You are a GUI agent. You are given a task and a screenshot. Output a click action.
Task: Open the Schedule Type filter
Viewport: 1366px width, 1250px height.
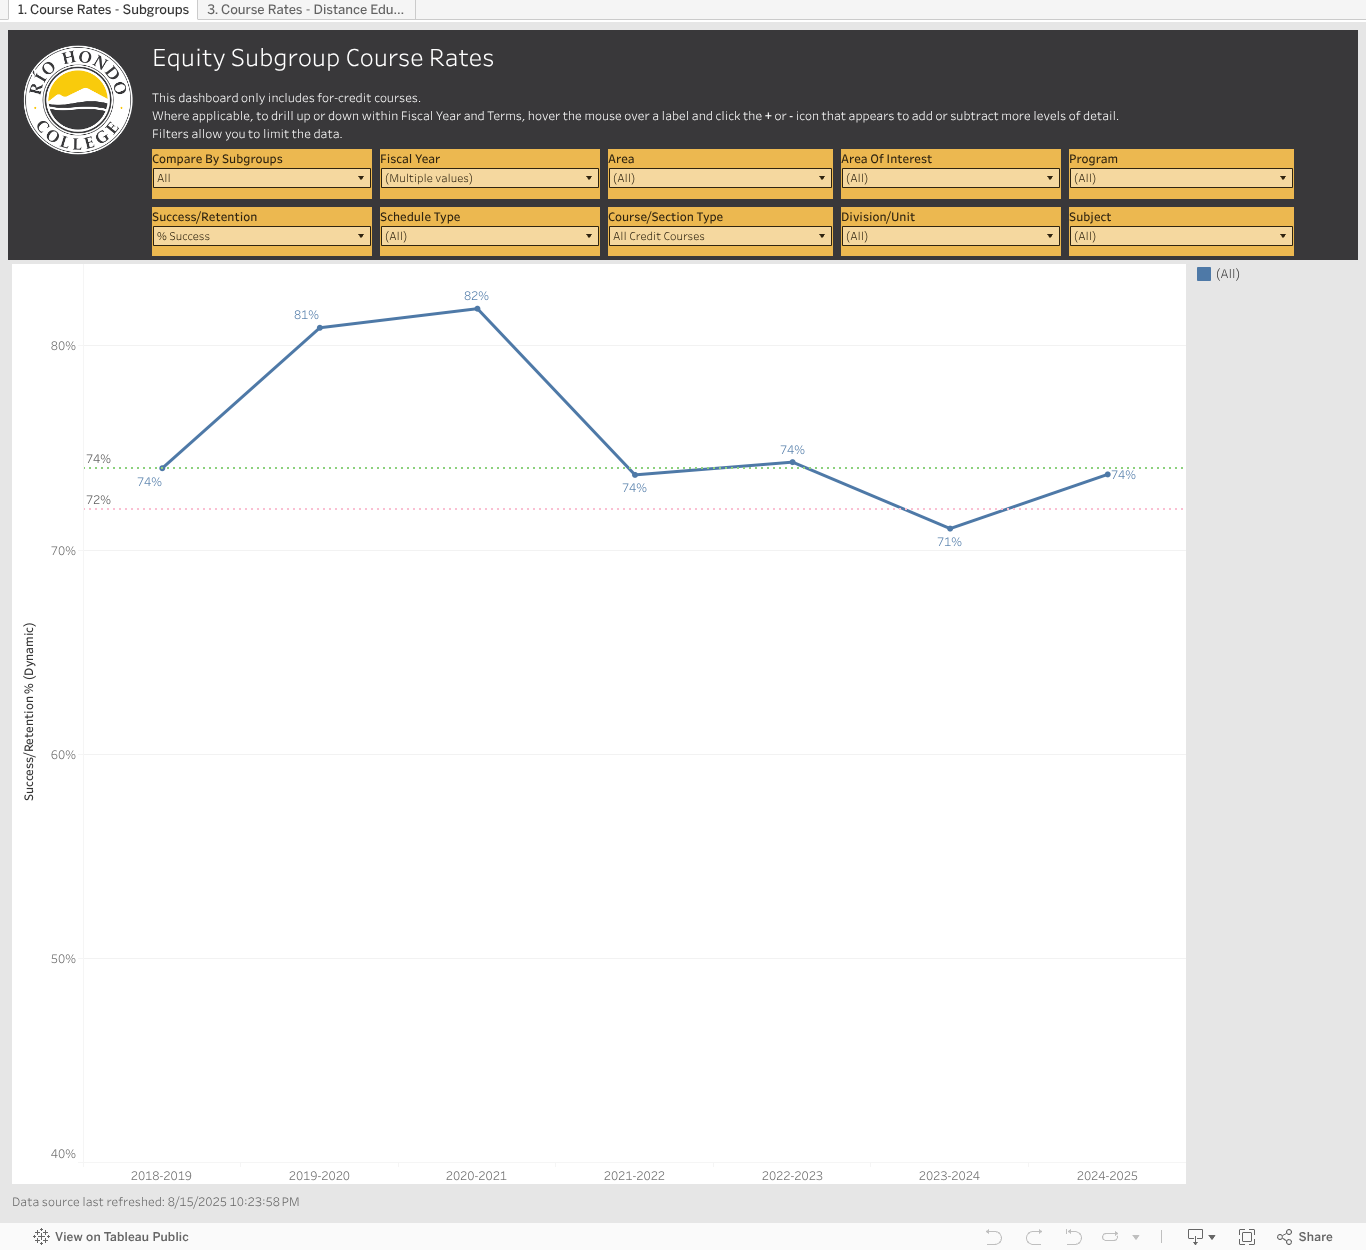(489, 236)
